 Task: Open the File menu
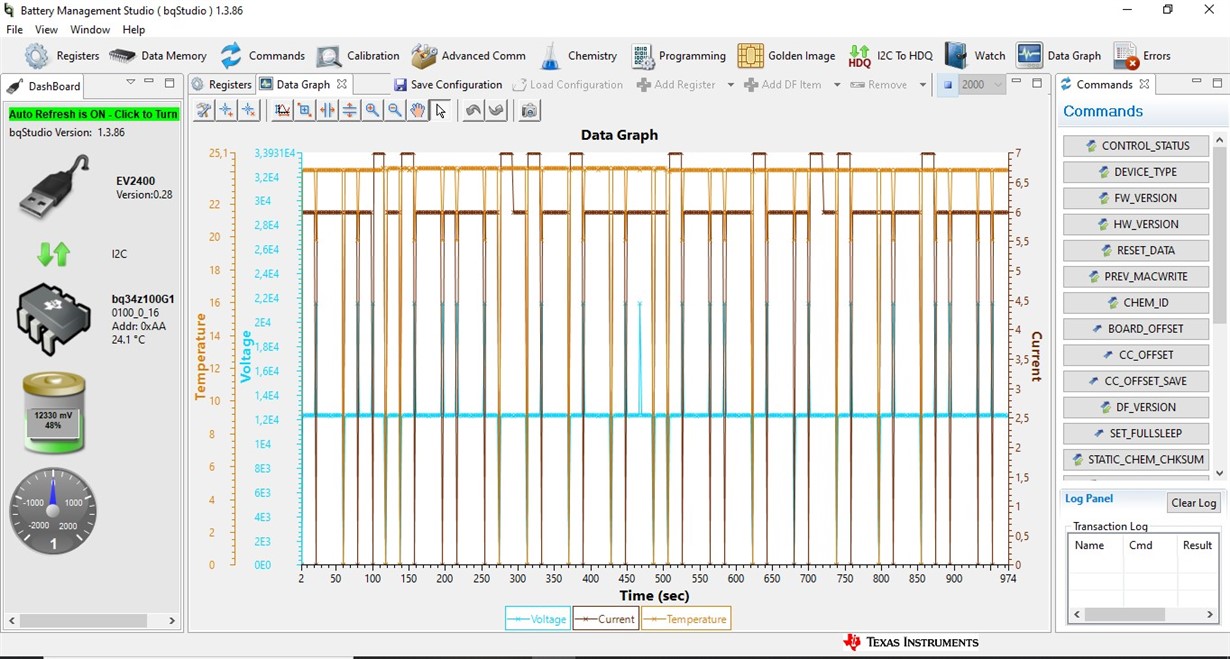coord(14,30)
